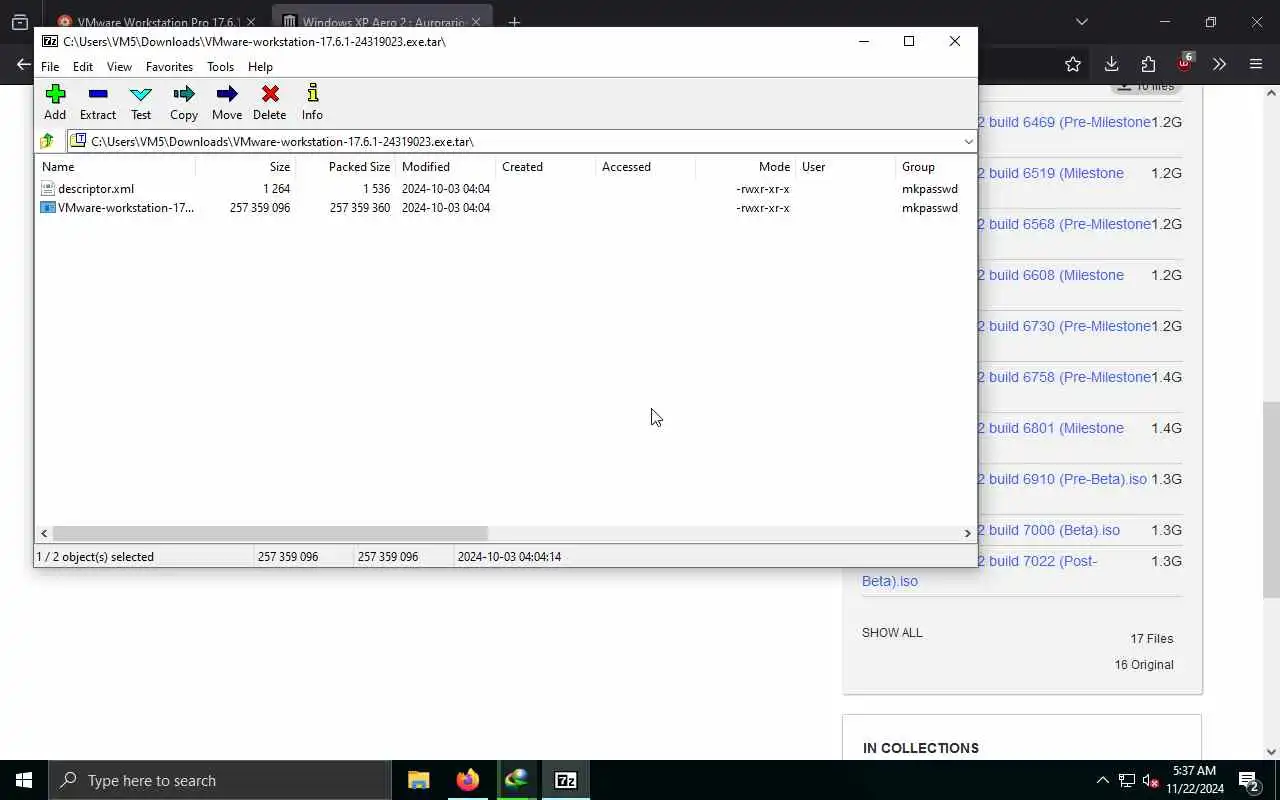Viewport: 1280px width, 800px height.
Task: Click the Add toolbar icon in 7-Zip
Action: coord(55,102)
